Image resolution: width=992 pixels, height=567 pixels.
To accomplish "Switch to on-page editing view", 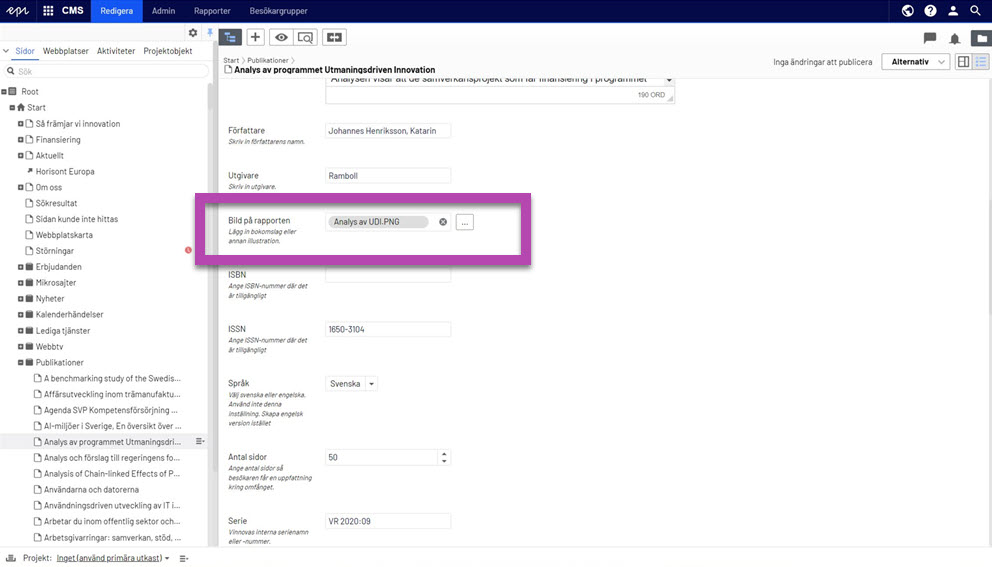I will coord(964,62).
